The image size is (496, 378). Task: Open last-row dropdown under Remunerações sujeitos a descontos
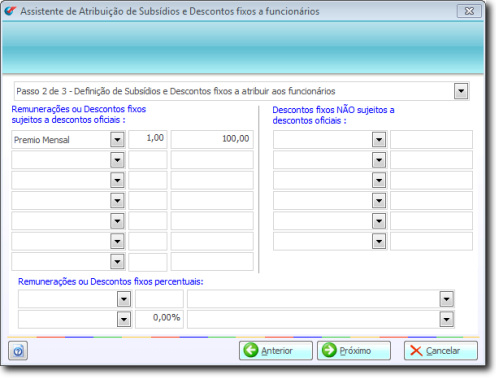click(117, 262)
